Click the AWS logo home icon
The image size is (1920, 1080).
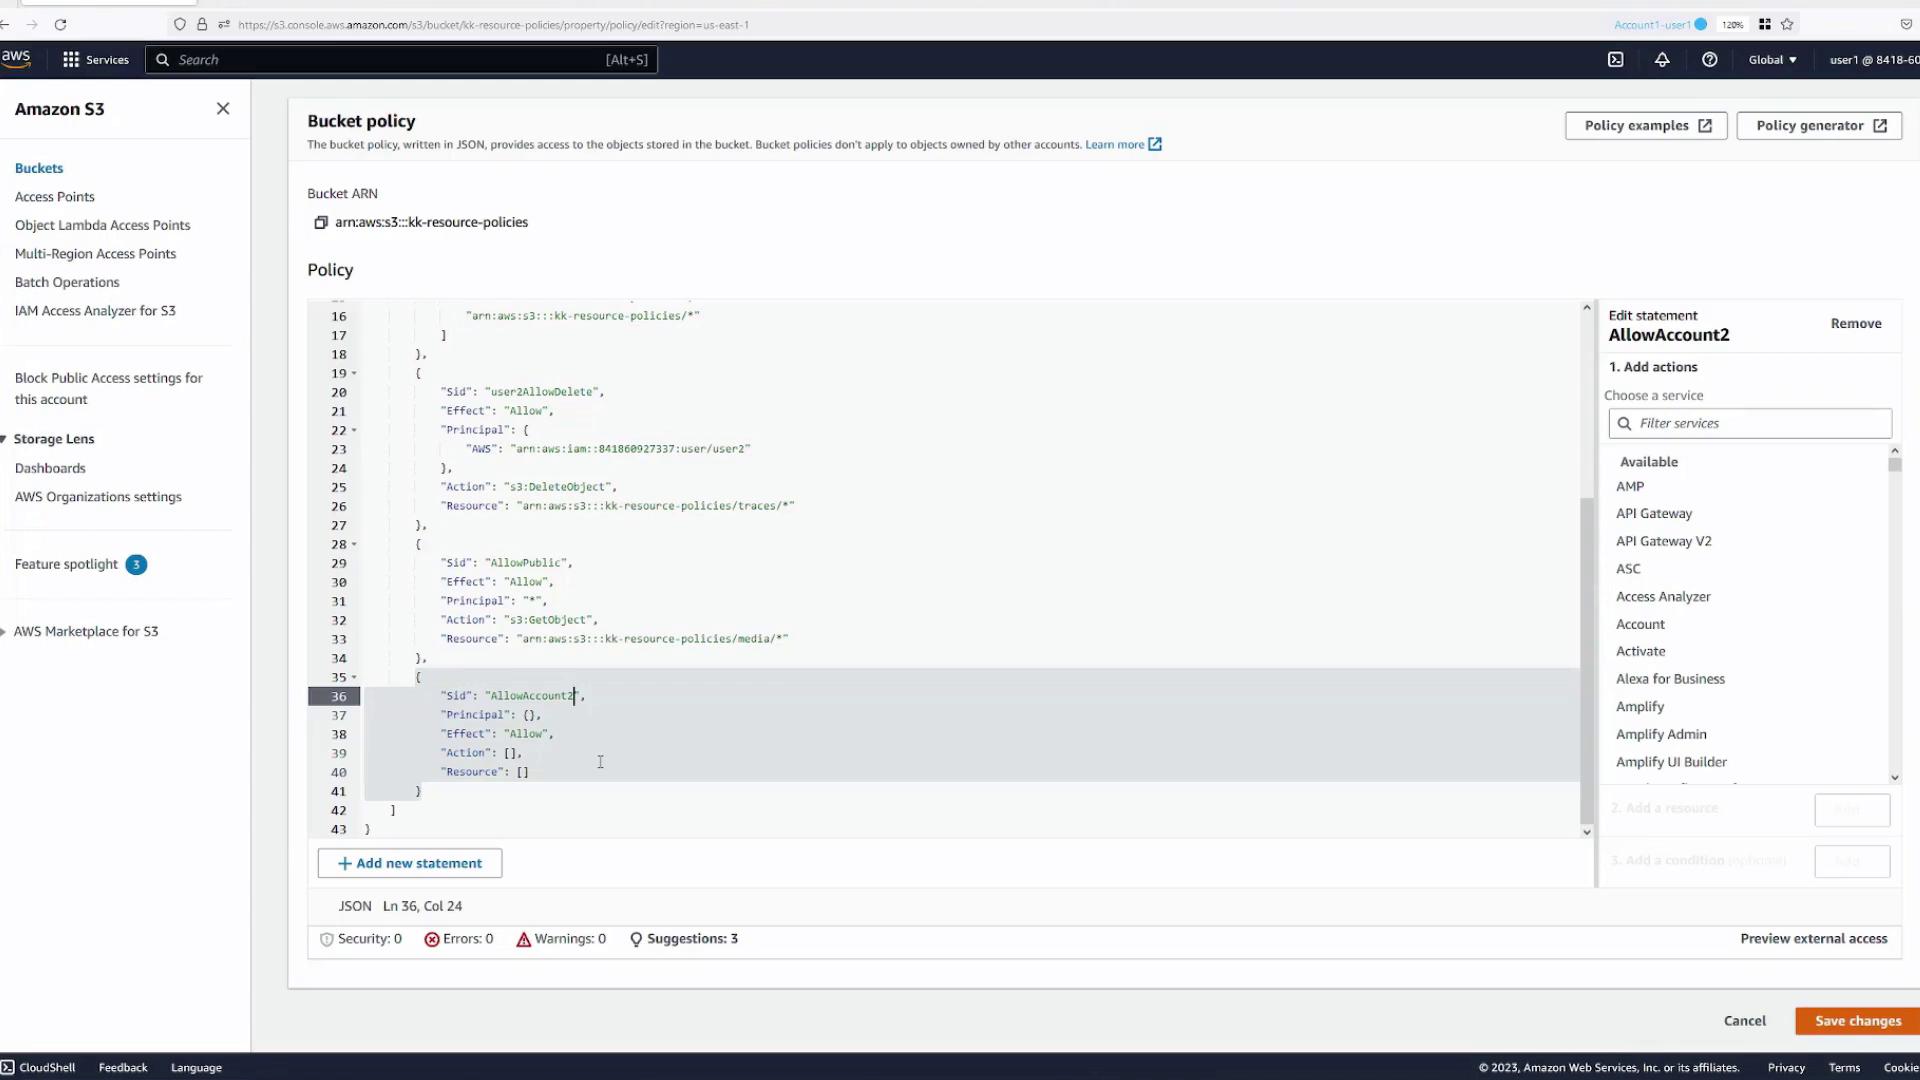[x=16, y=58]
